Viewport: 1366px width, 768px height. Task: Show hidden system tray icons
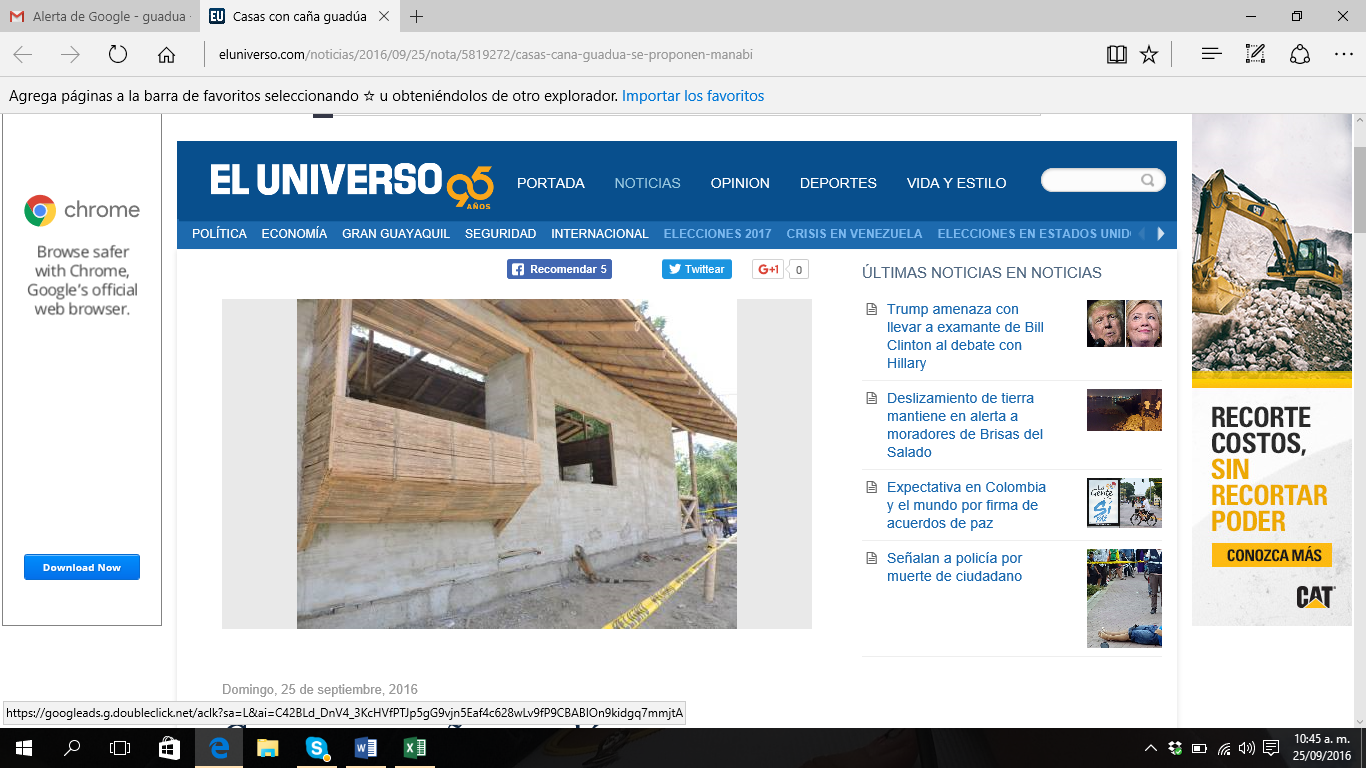tap(1150, 748)
